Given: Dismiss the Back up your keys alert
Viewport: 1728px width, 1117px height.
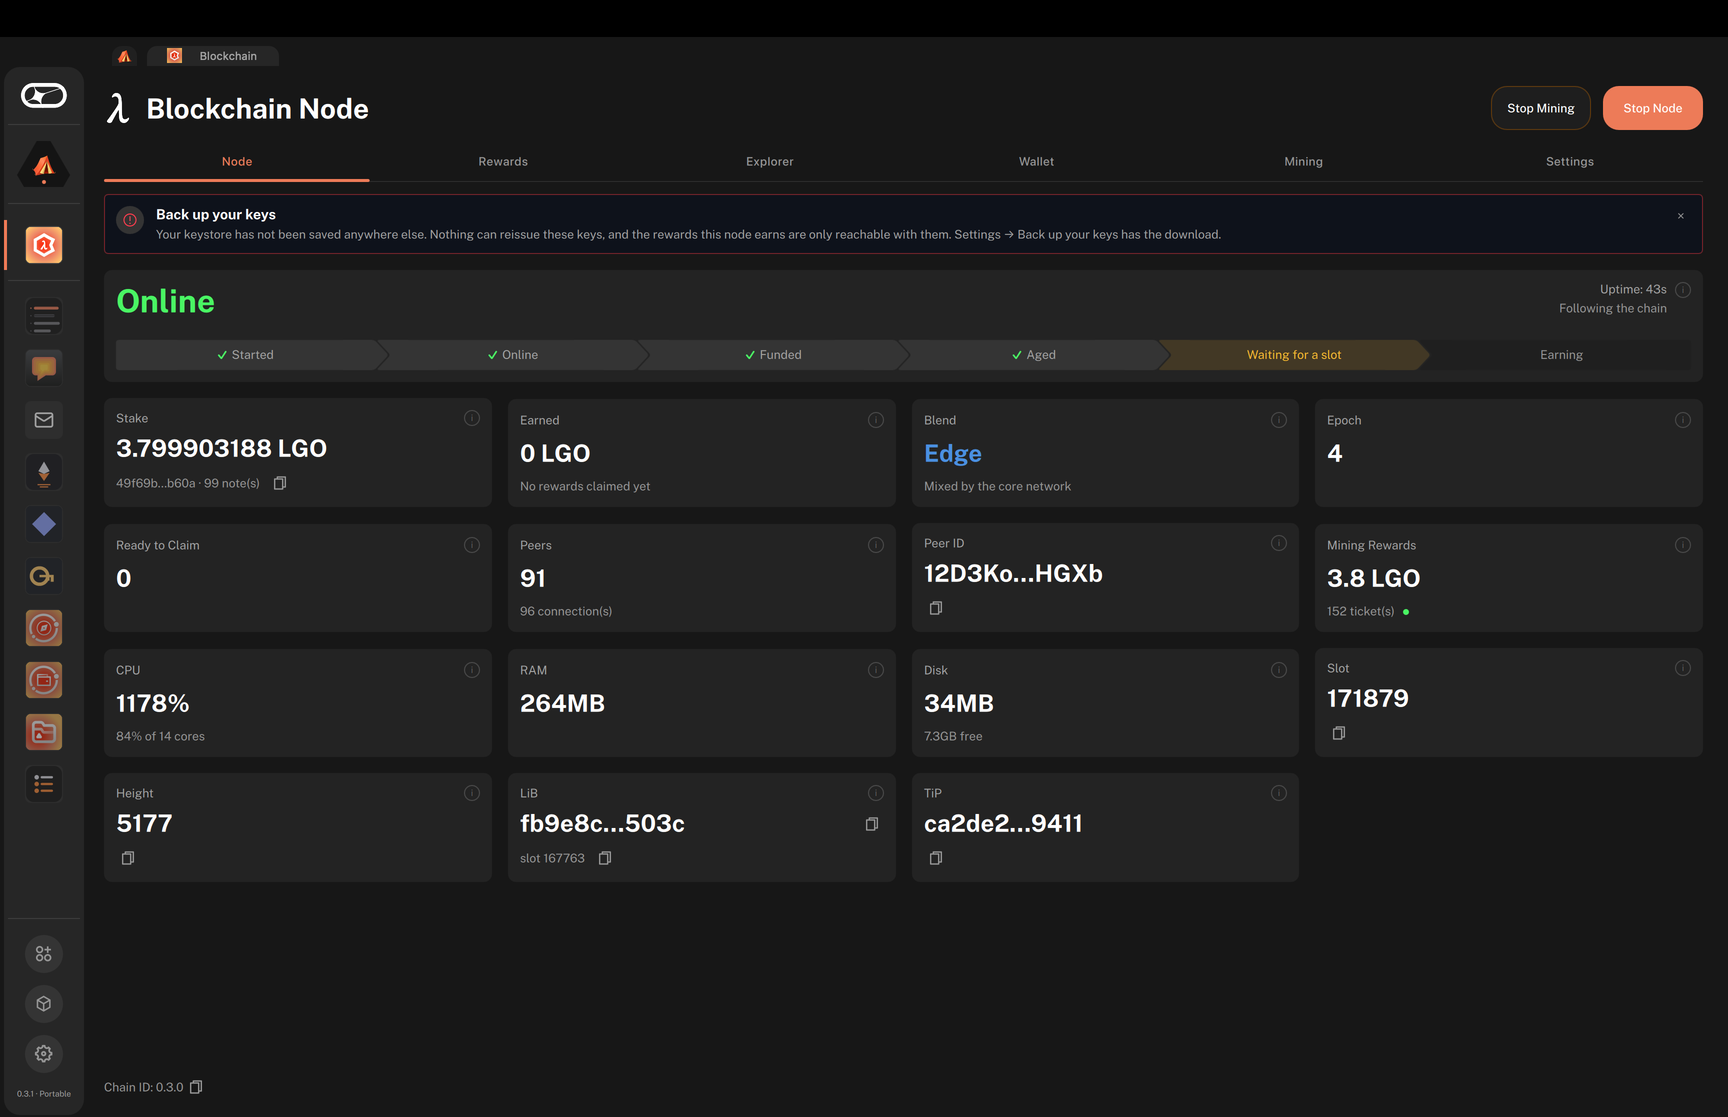Looking at the screenshot, I should (1681, 216).
